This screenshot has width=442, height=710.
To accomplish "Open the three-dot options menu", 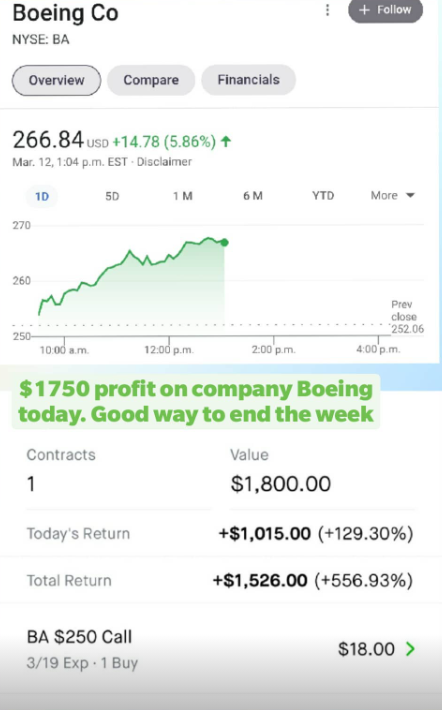I will pyautogui.click(x=327, y=10).
